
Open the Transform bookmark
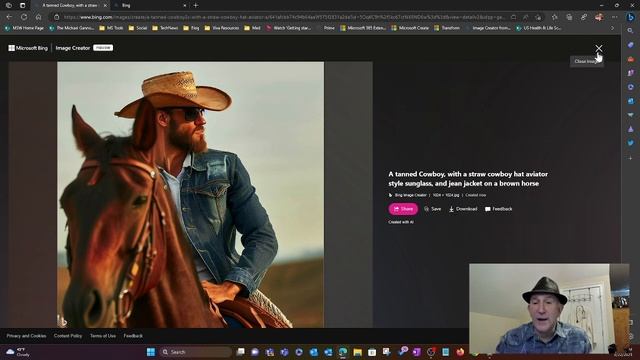point(447,28)
